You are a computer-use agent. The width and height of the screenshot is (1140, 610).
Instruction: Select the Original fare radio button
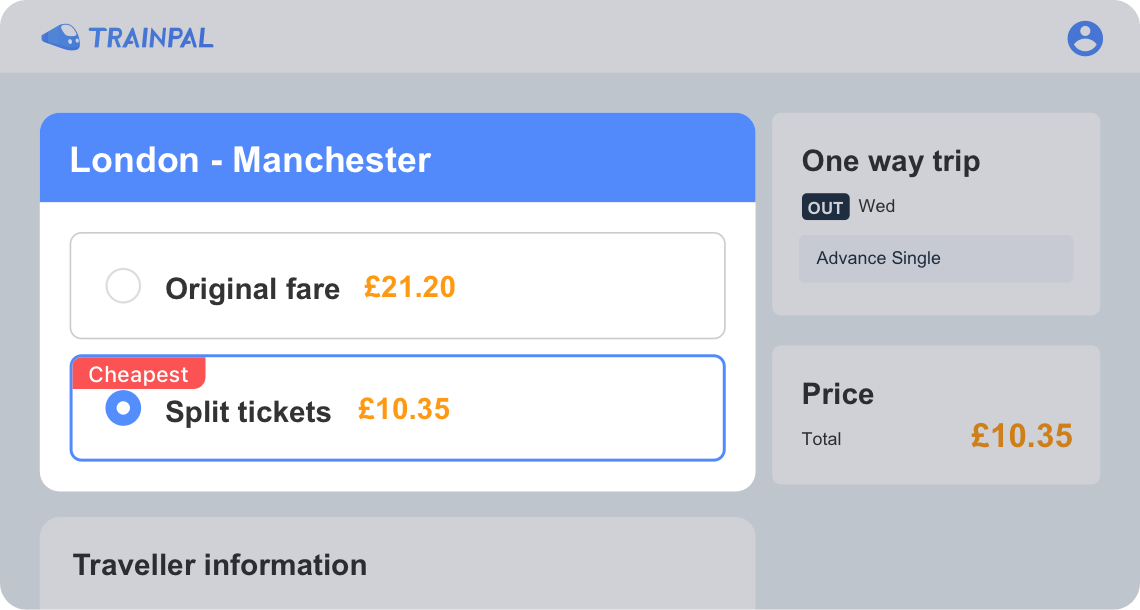(x=123, y=285)
